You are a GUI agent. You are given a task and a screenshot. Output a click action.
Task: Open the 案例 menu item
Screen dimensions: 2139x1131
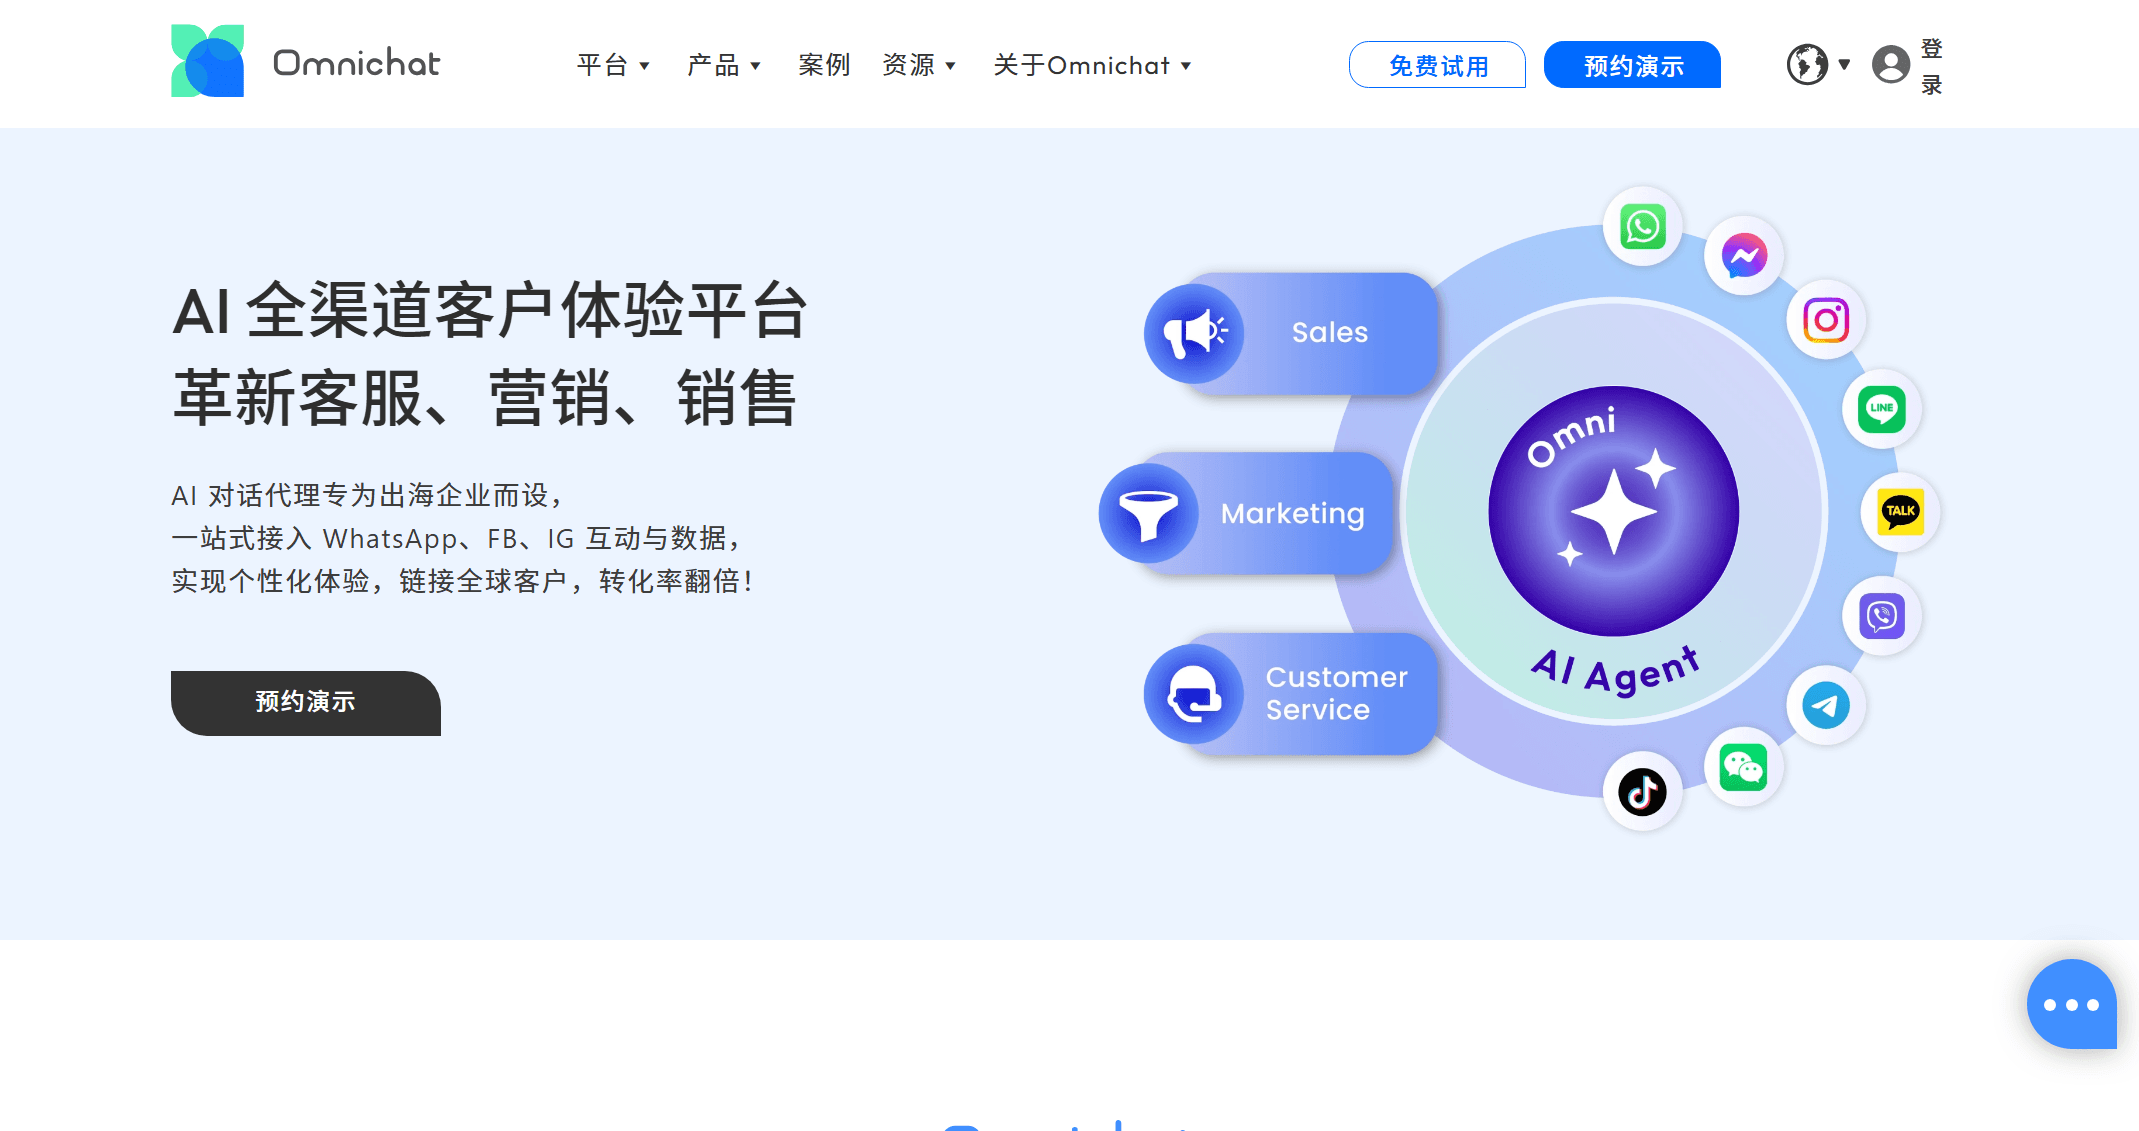click(x=823, y=65)
